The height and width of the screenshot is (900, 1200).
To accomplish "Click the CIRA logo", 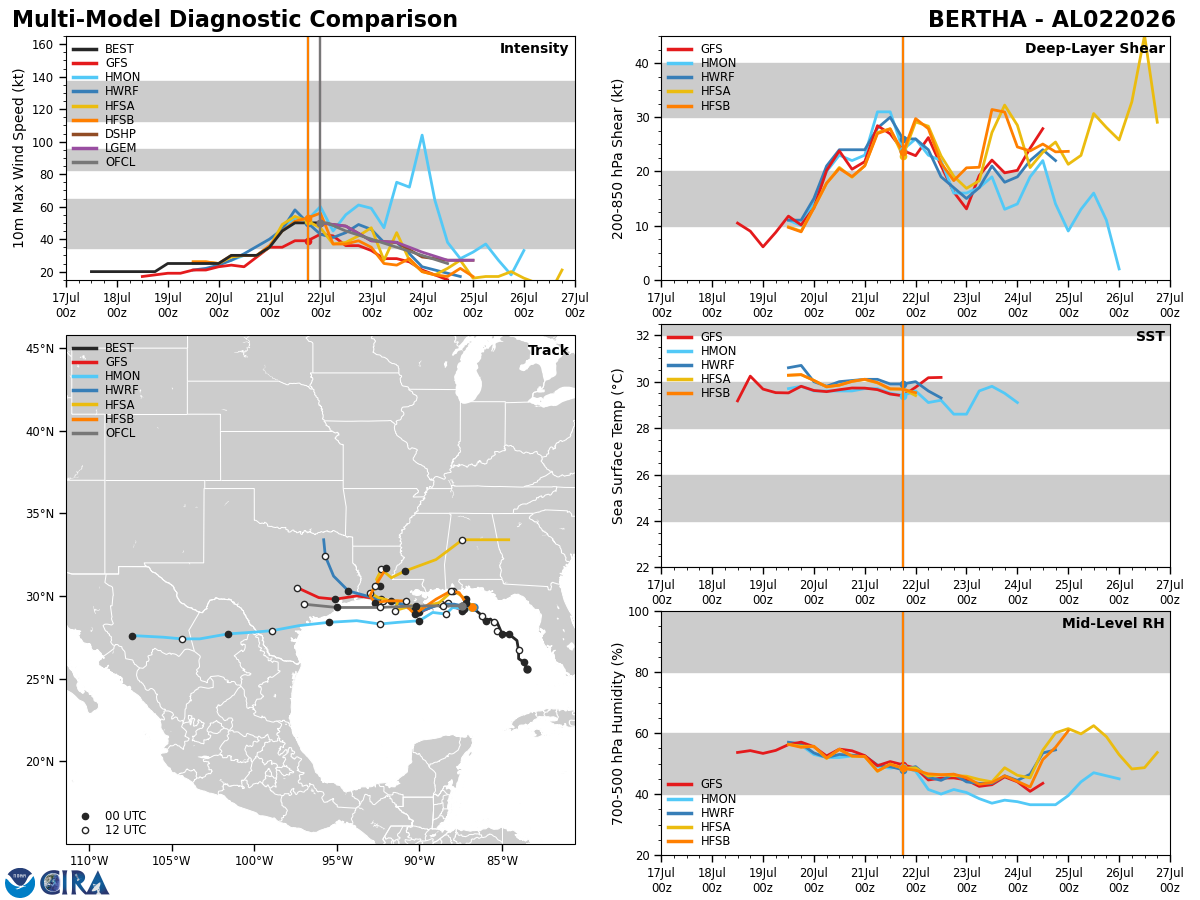I will pos(75,882).
